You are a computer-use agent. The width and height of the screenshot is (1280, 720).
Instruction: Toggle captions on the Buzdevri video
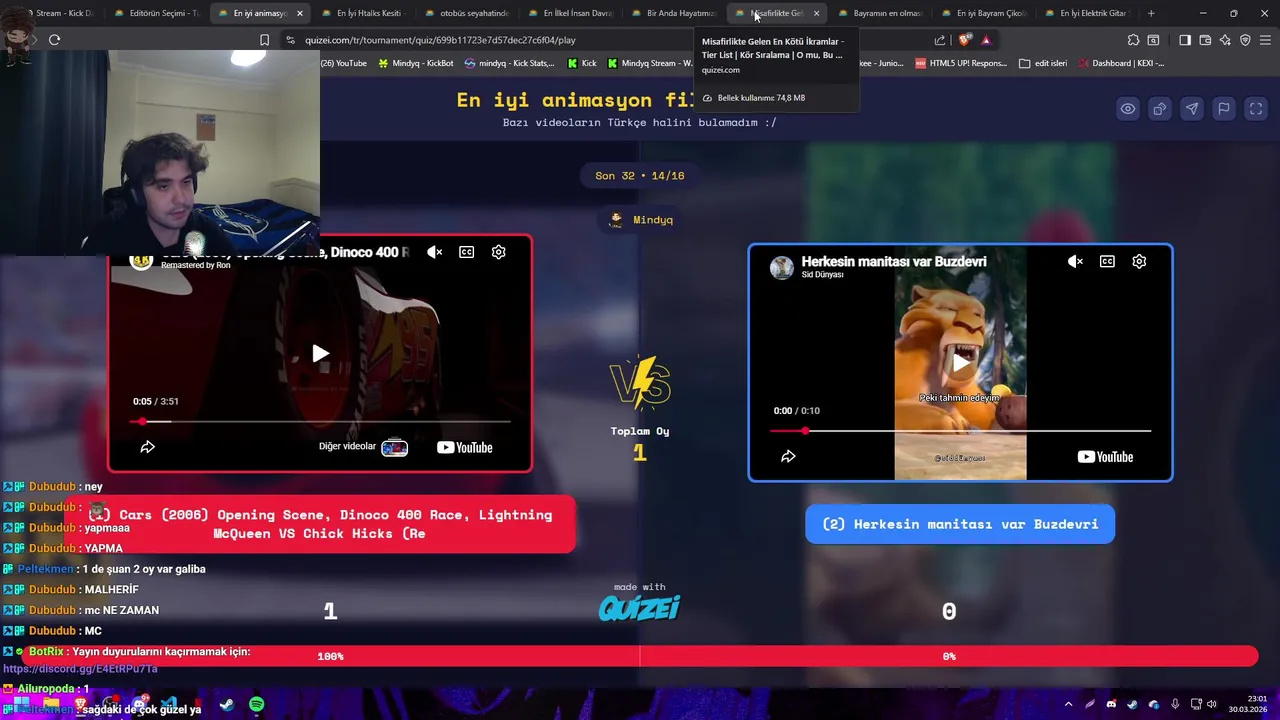pos(1107,261)
